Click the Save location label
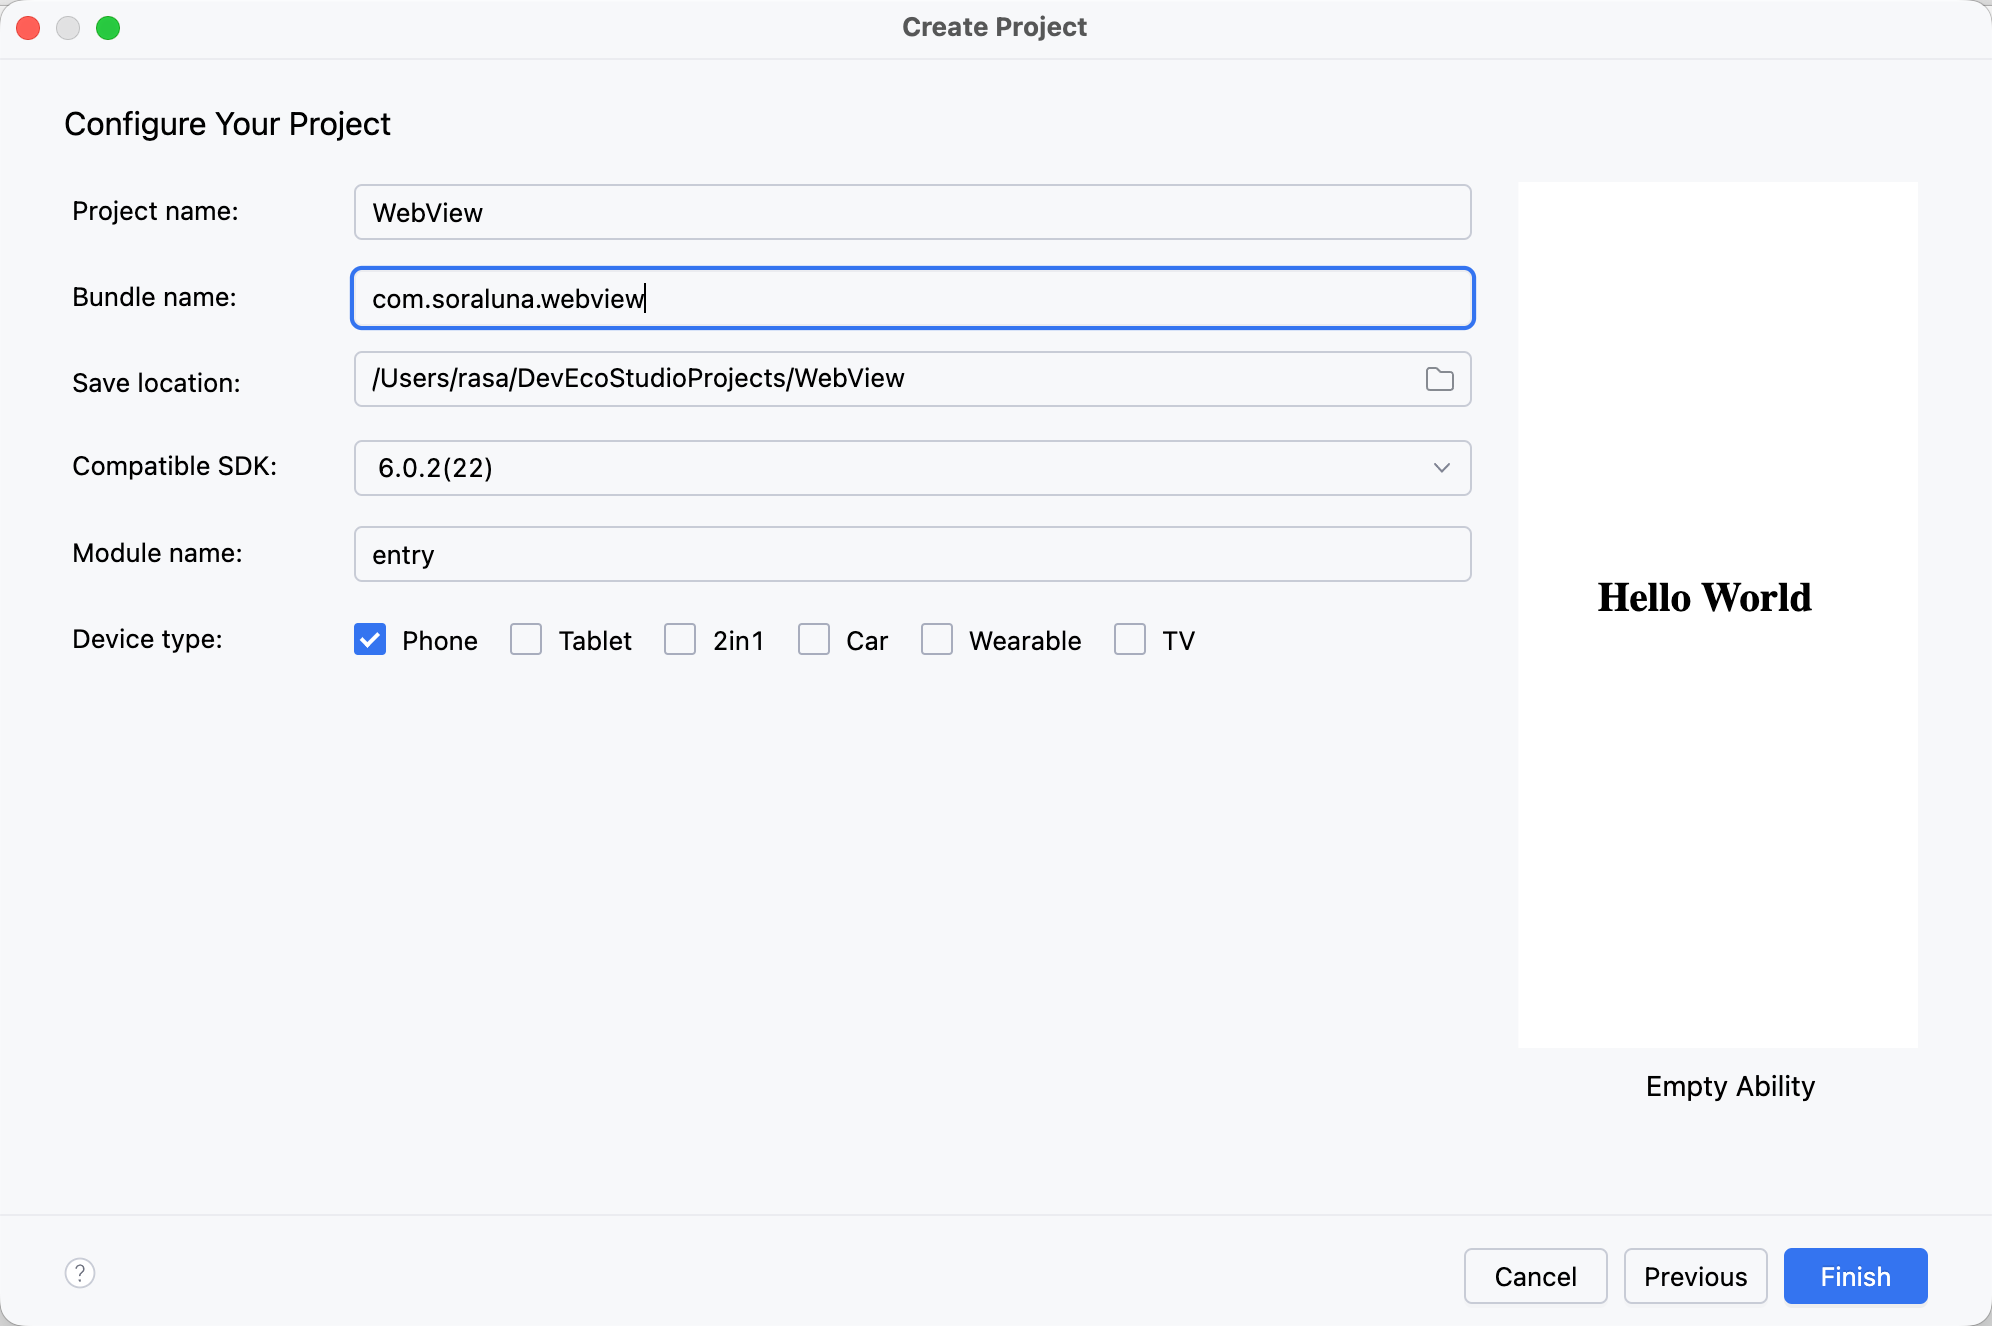This screenshot has height=1326, width=1992. 156,383
